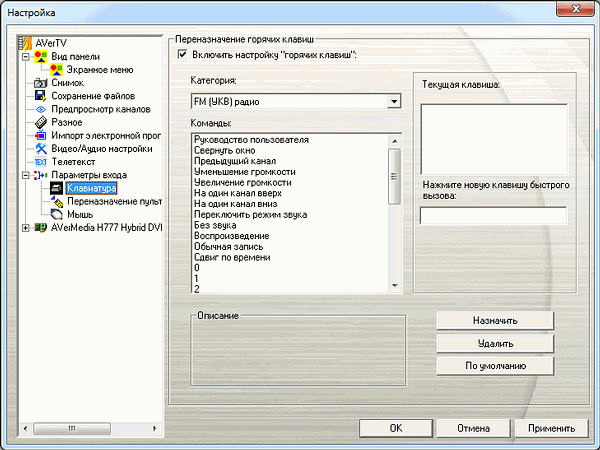Uncheck Включить настройку горячих клавиш checkbox
Viewport: 600px width, 450px height.
(x=183, y=54)
